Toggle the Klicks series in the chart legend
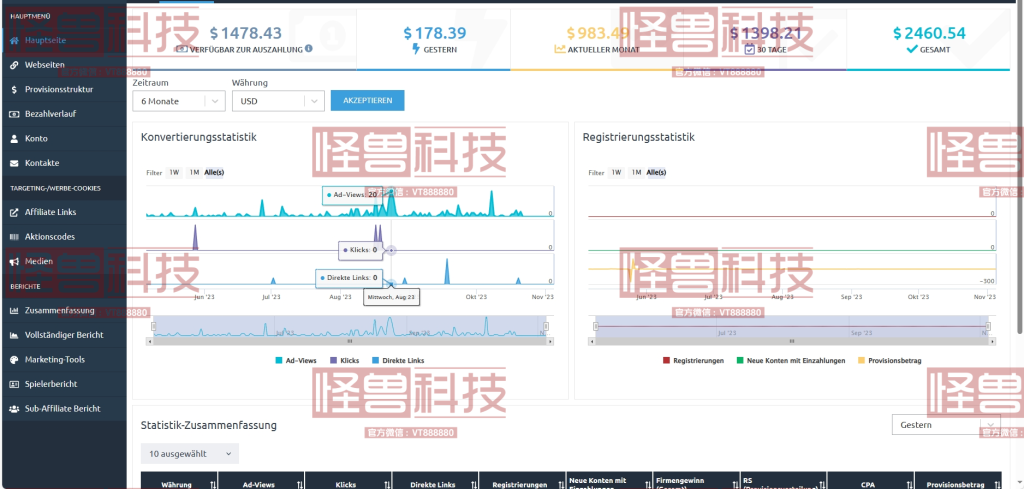1024x489 pixels. pyautogui.click(x=344, y=360)
